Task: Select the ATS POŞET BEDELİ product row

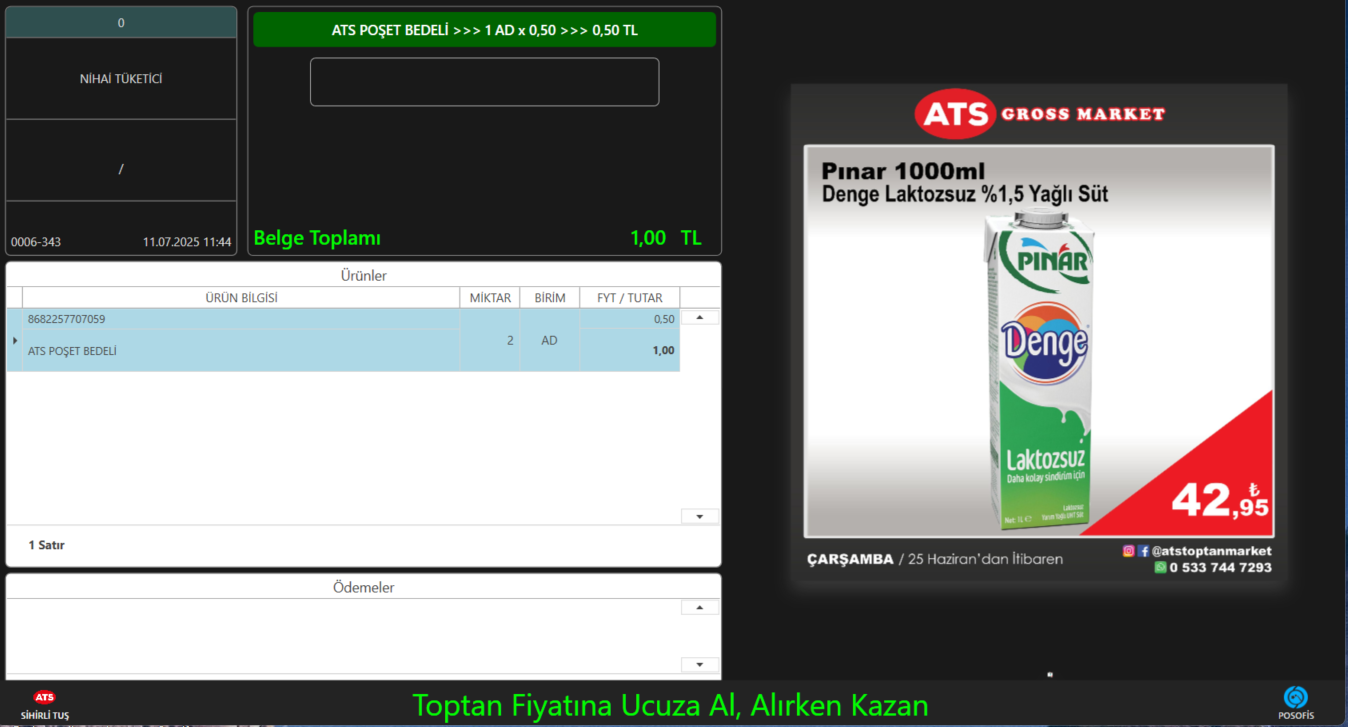Action: (x=343, y=340)
